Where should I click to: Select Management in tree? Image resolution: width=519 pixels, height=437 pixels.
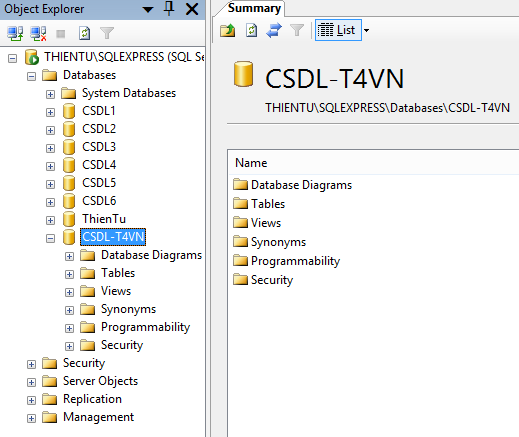[x=98, y=417]
